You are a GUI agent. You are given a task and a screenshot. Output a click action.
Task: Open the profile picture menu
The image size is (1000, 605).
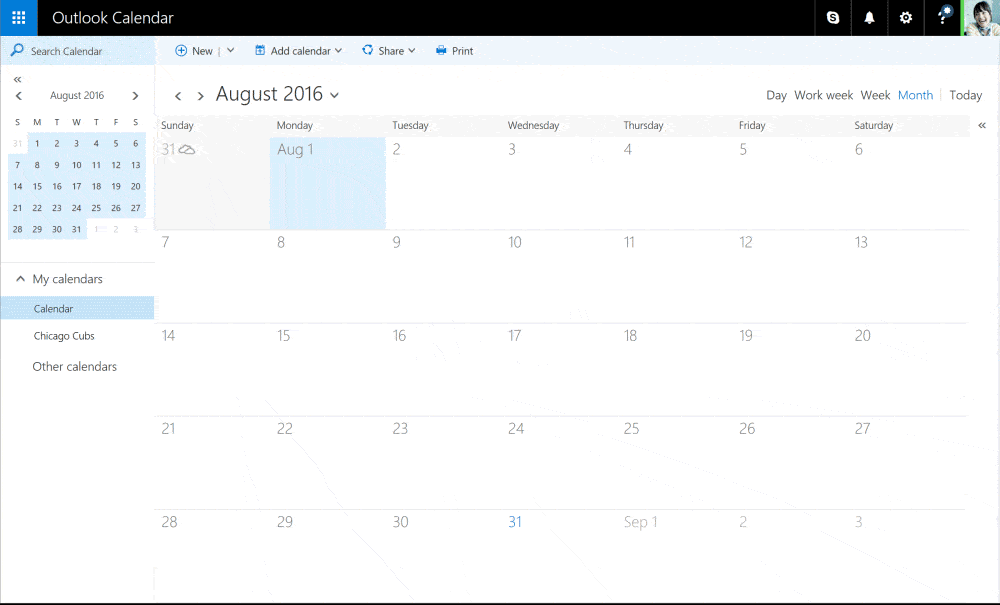[981, 18]
